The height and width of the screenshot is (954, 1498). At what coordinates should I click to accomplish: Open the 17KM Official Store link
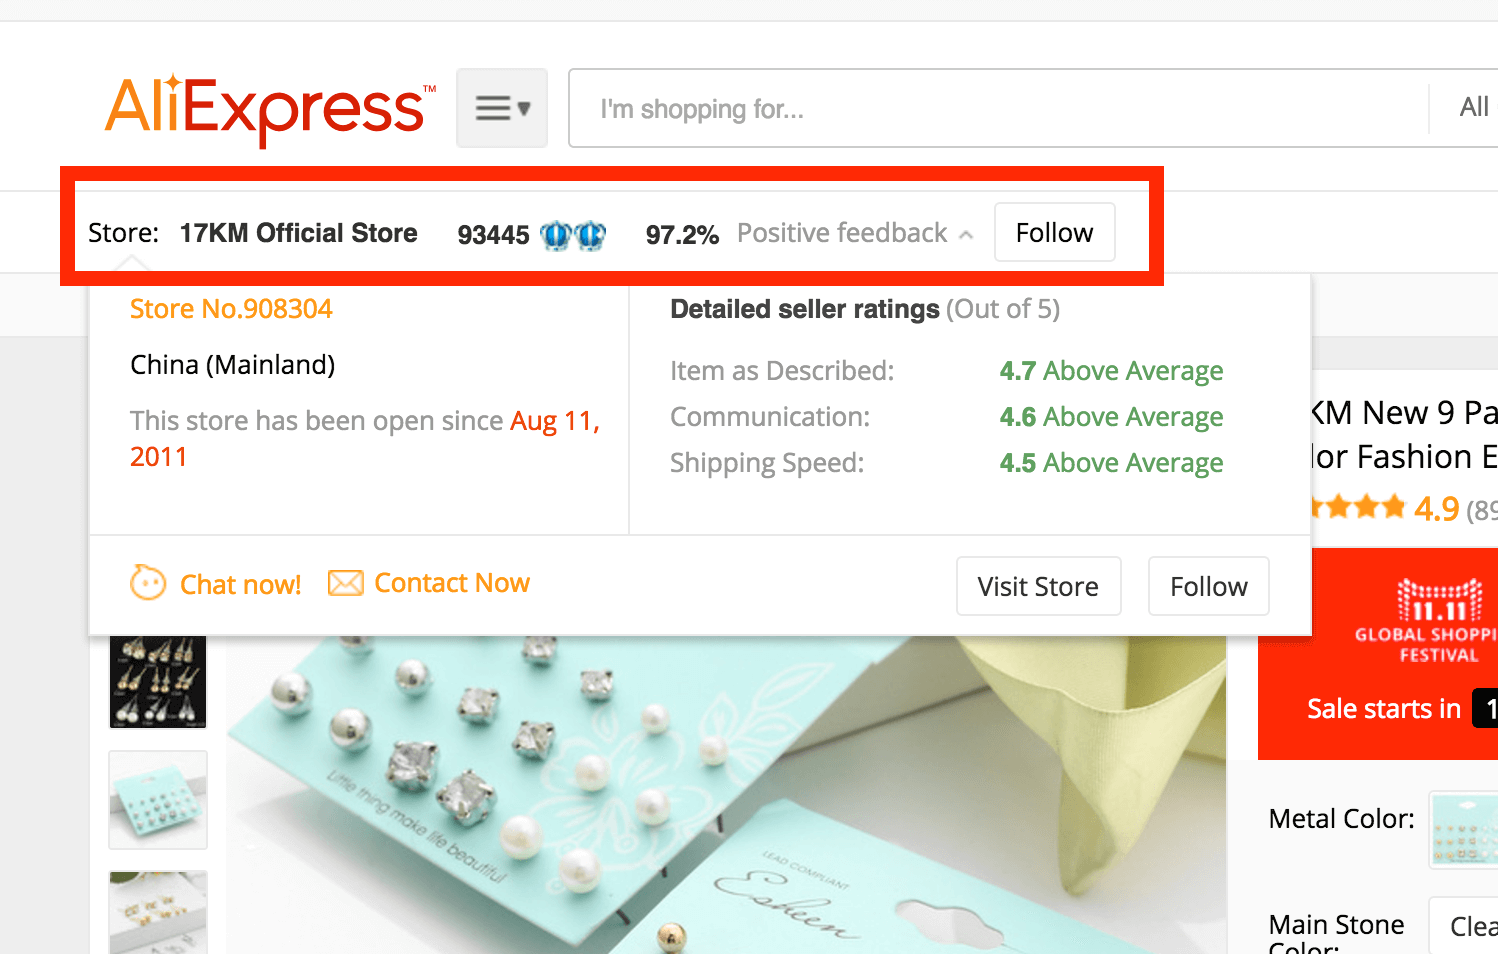coord(298,233)
